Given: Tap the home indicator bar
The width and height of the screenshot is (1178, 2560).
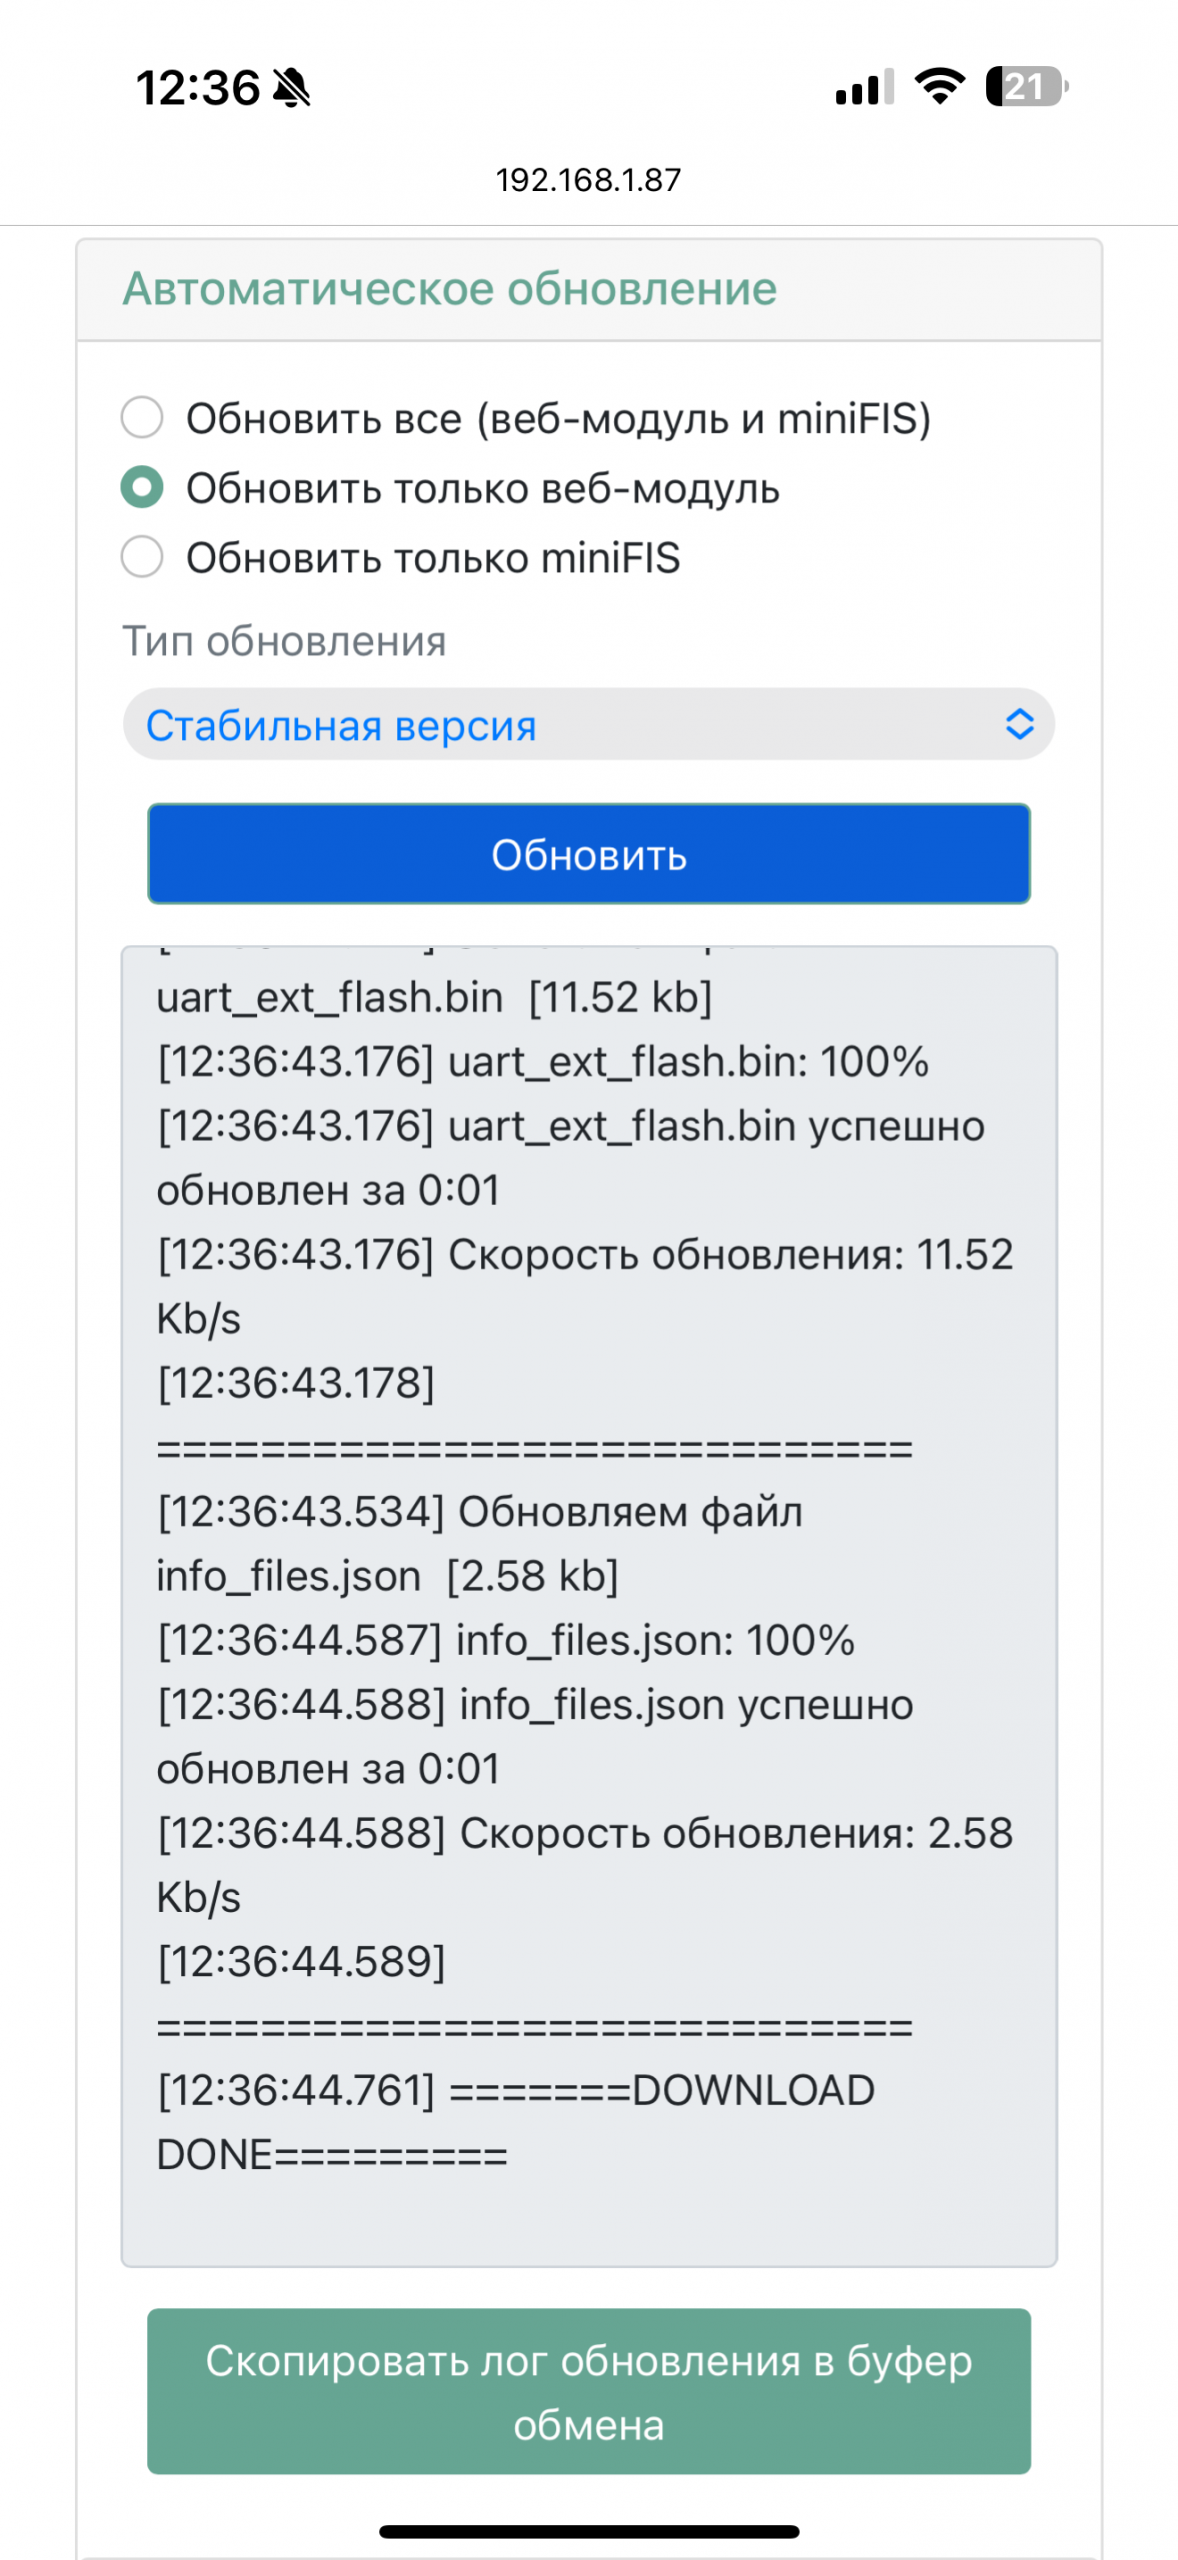Looking at the screenshot, I should click(588, 2532).
